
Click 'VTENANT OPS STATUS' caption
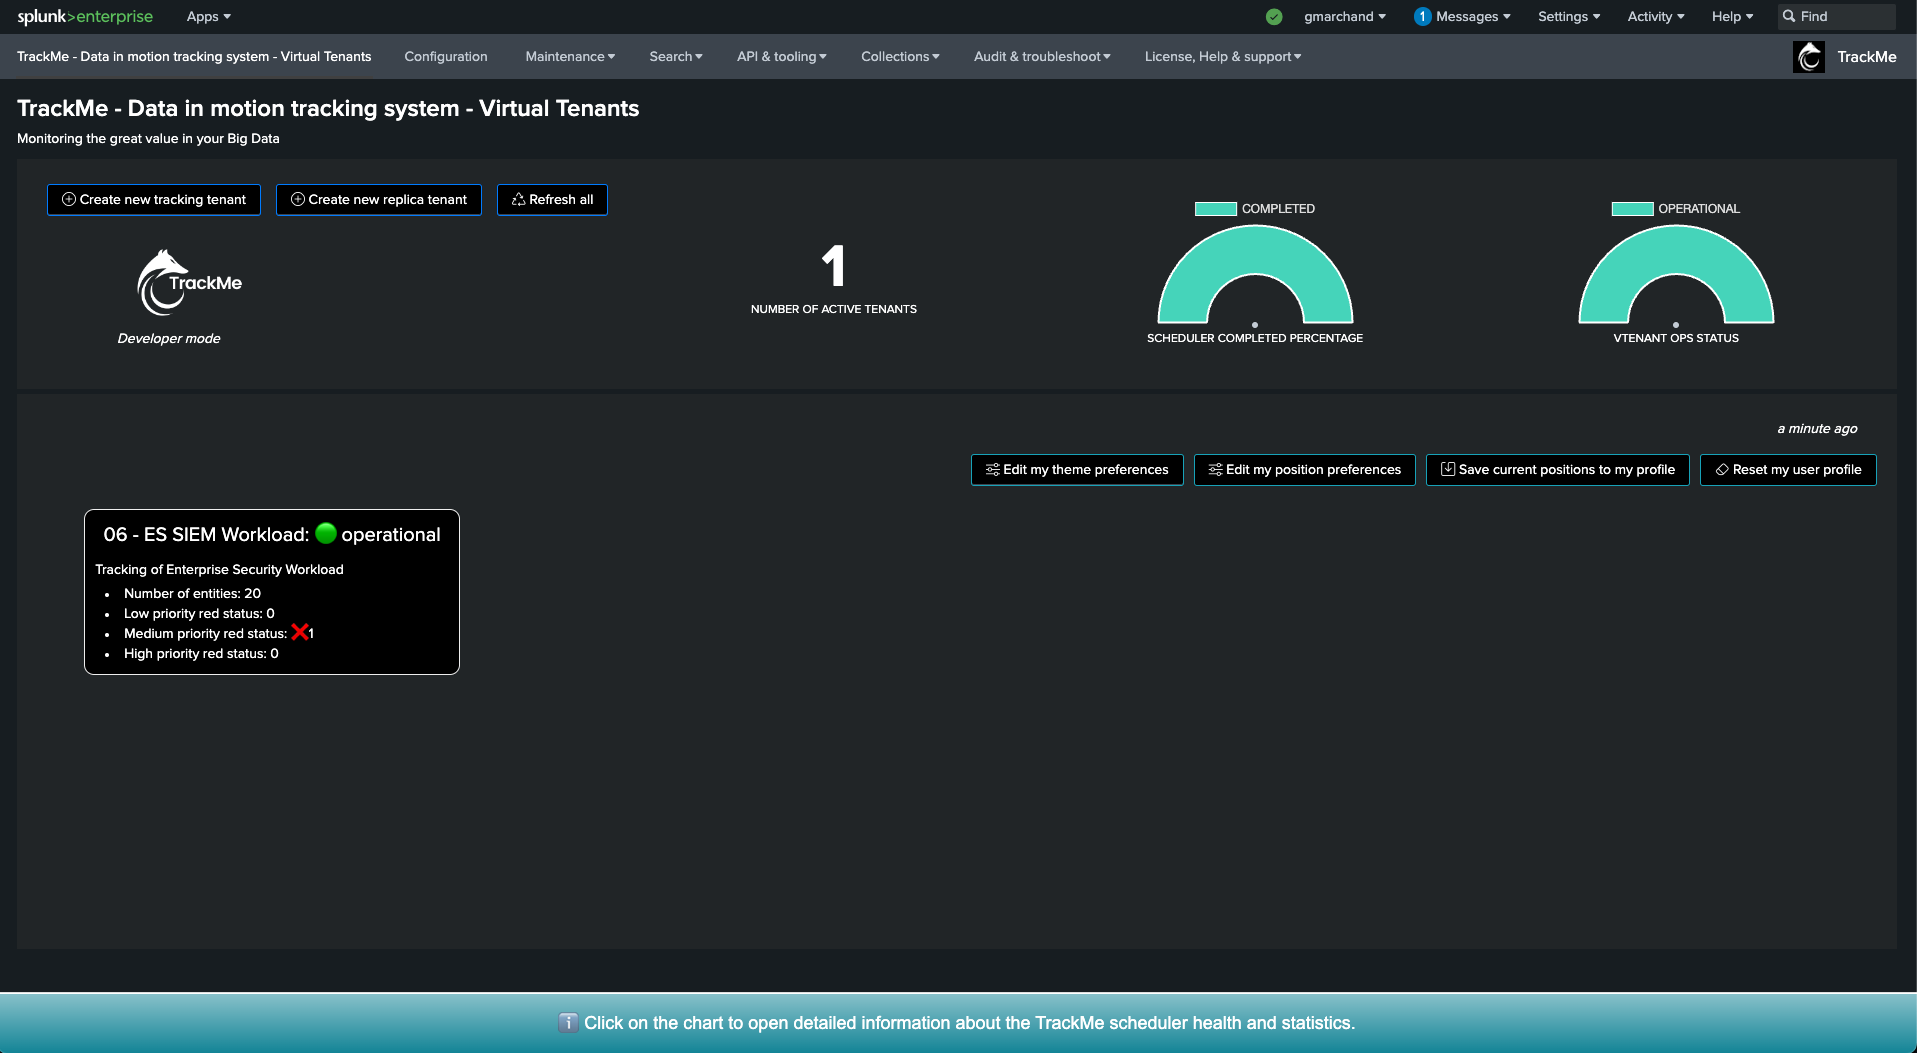[x=1676, y=338]
